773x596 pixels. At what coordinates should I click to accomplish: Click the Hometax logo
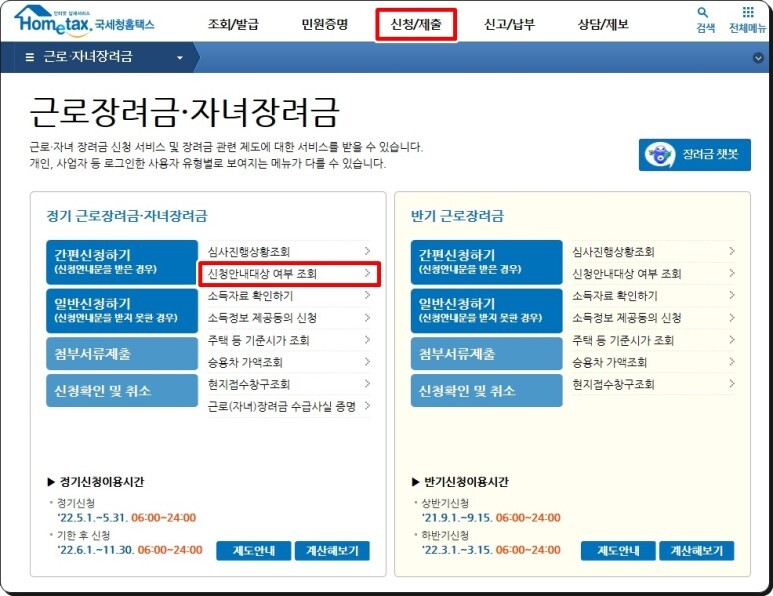point(84,21)
